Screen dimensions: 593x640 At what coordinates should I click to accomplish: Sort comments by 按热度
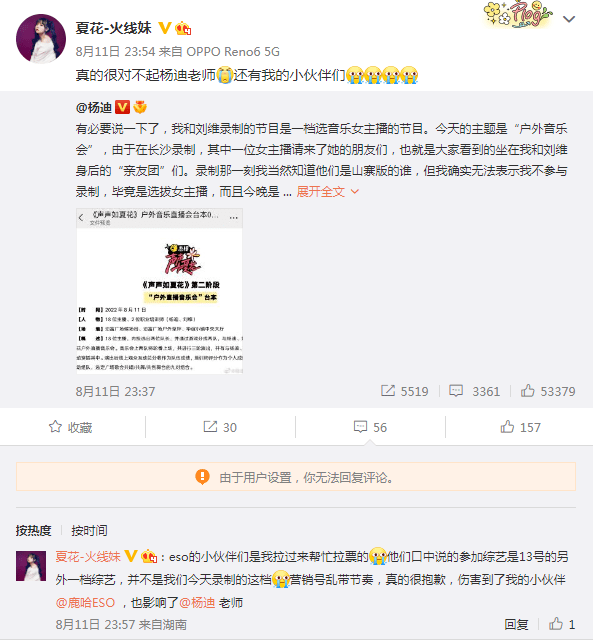33,530
